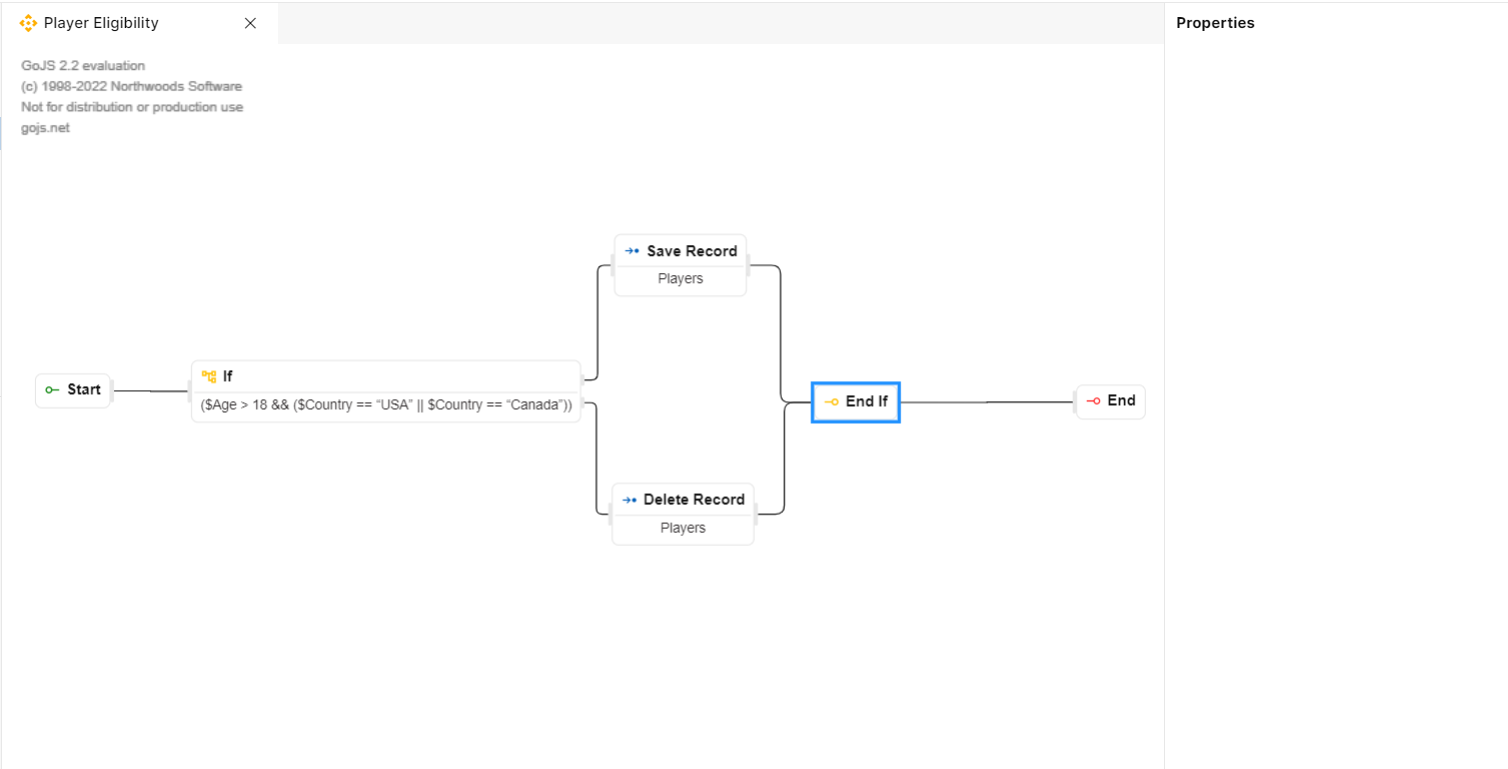Click Players under Delete Record
The width and height of the screenshot is (1508, 769).
(683, 528)
